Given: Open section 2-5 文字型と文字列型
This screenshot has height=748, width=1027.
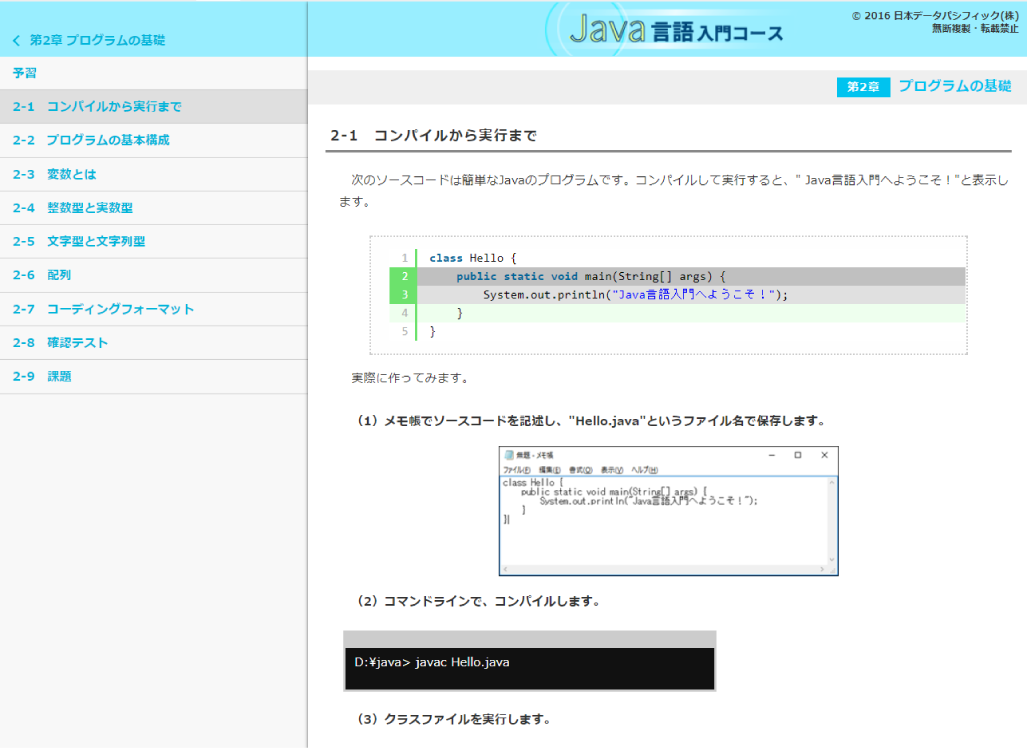Looking at the screenshot, I should [153, 241].
